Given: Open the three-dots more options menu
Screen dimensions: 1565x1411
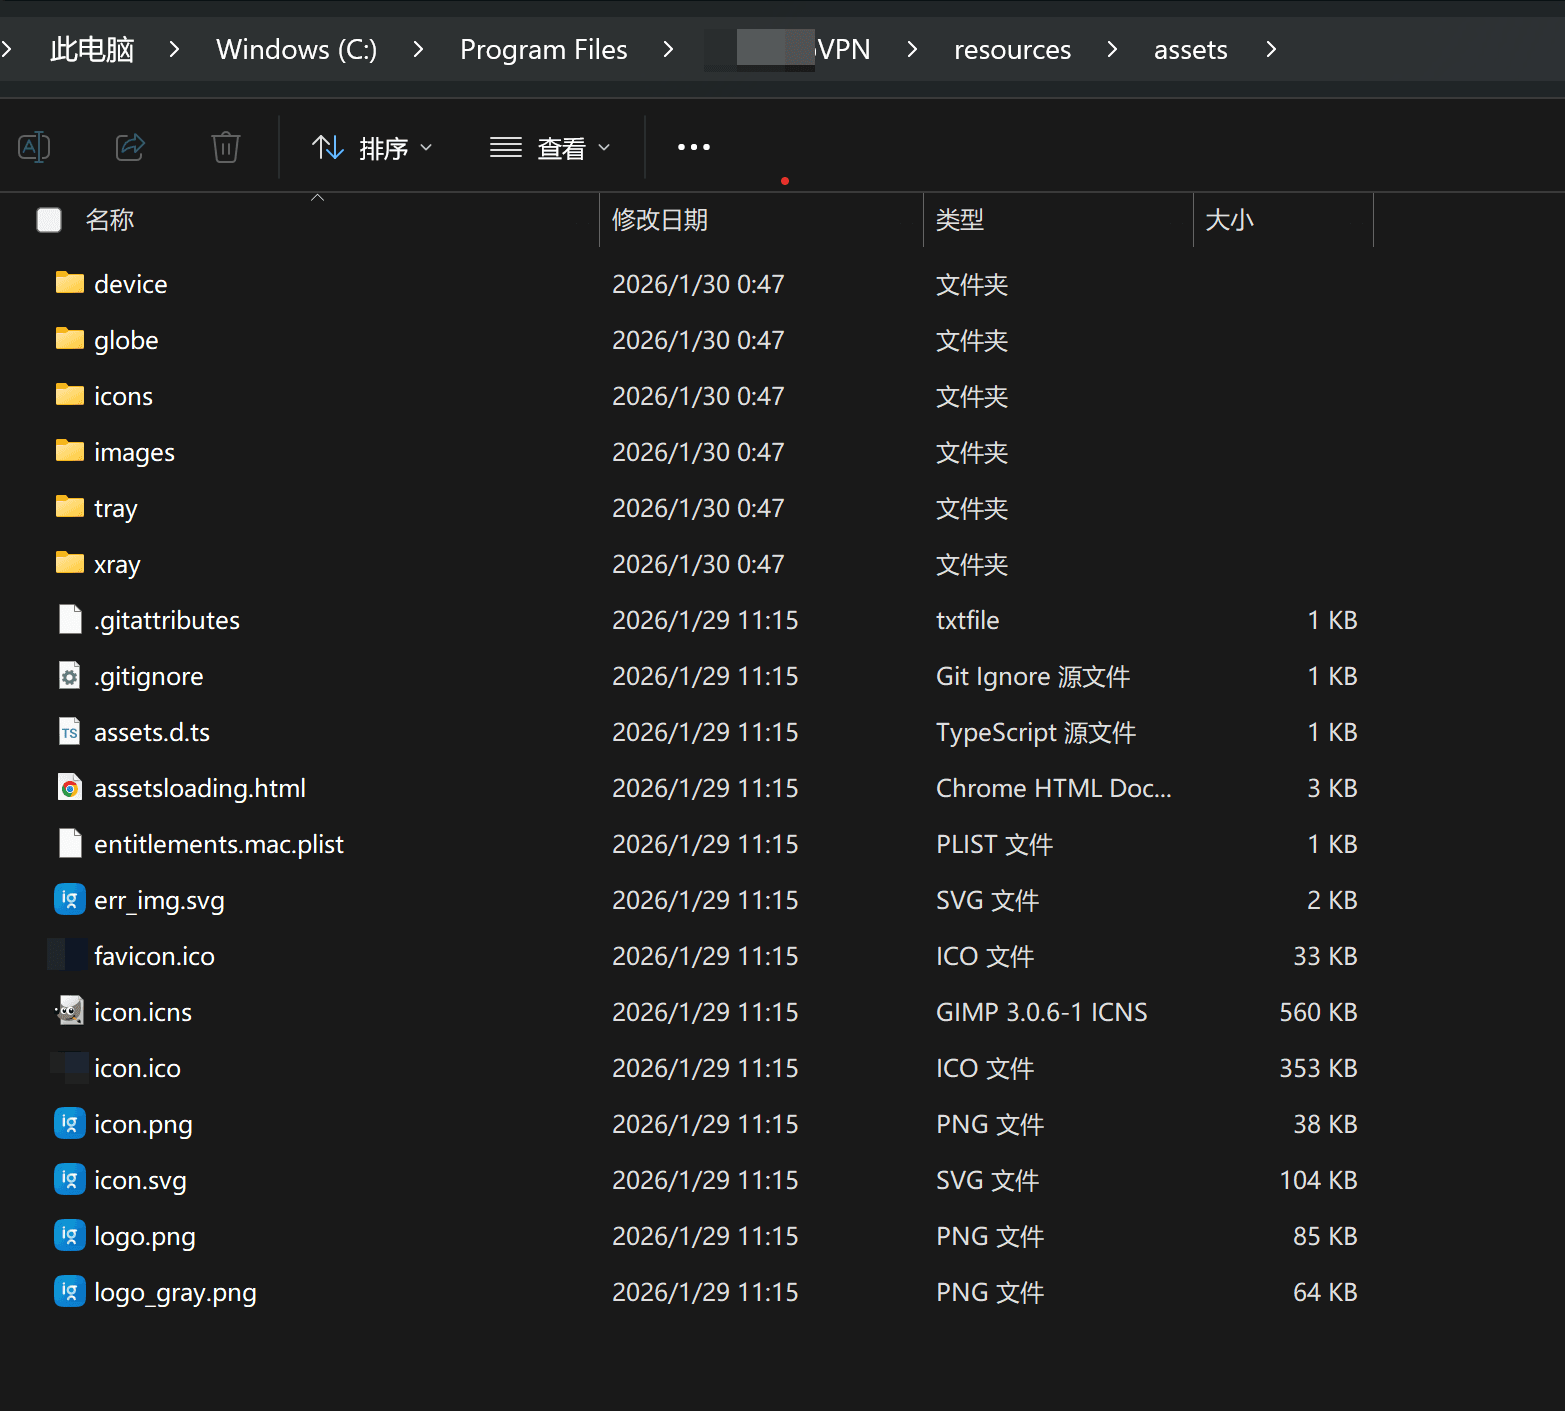Looking at the screenshot, I should pyautogui.click(x=693, y=147).
